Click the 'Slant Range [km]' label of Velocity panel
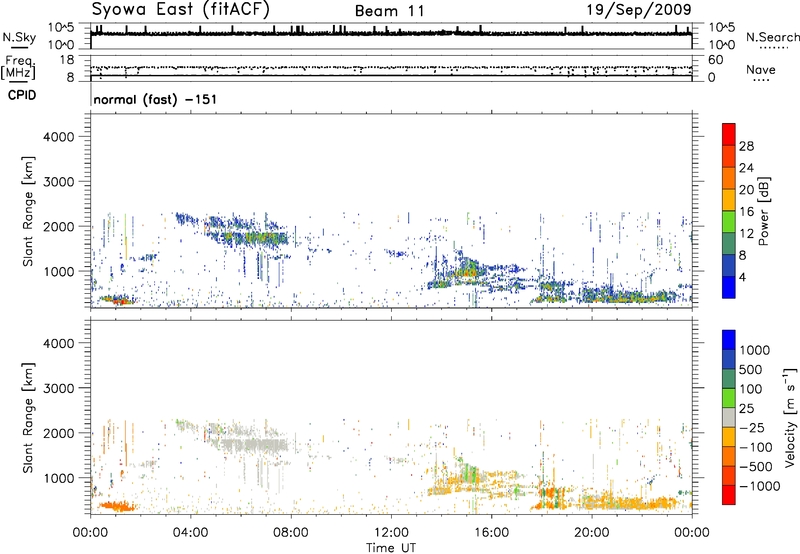This screenshot has height=554, width=800. tap(28, 417)
